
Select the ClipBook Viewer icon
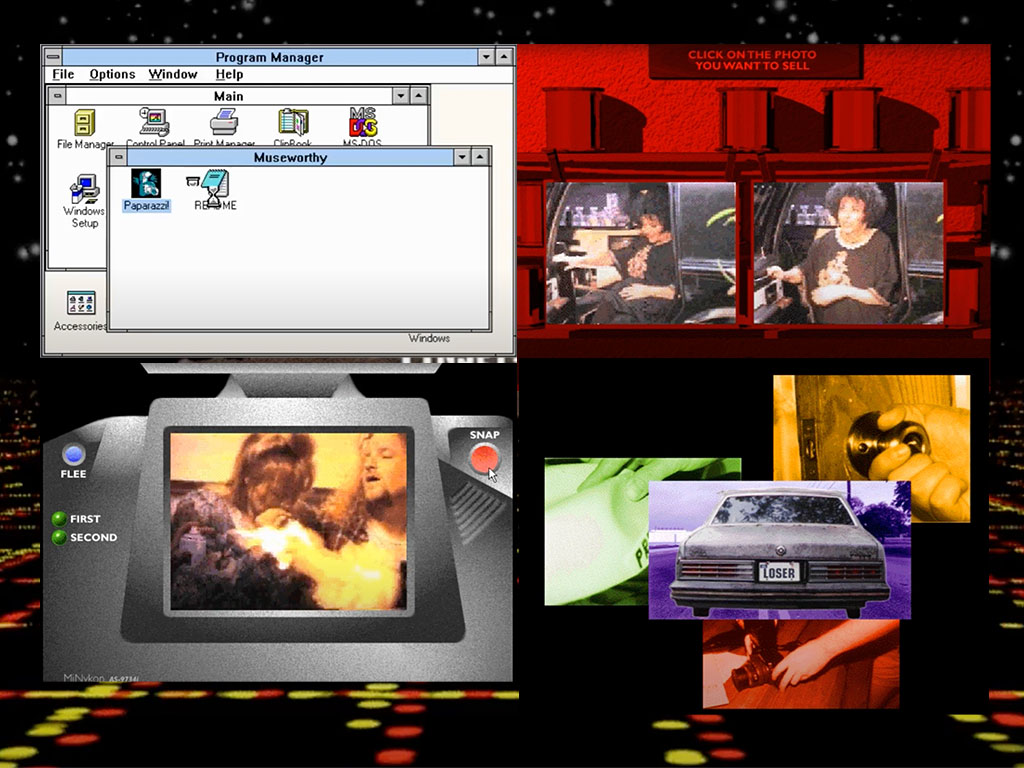point(293,124)
